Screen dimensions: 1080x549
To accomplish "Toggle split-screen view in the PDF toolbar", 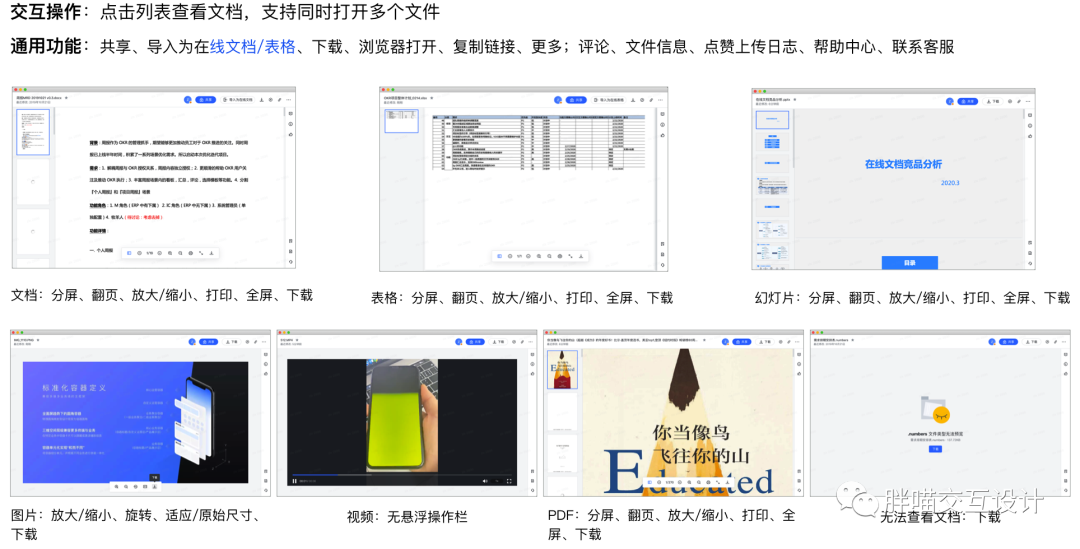I will pos(650,482).
